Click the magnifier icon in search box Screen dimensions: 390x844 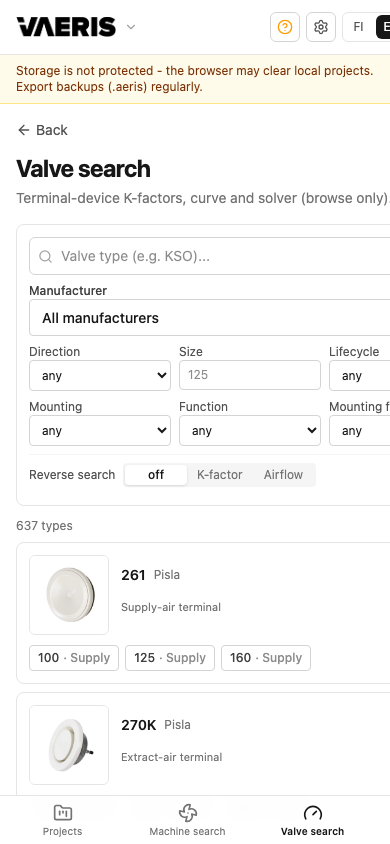tap(46, 256)
